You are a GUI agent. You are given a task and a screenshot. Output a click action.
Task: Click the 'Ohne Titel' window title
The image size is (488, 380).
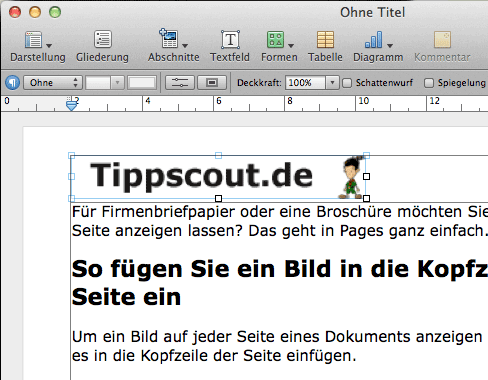[x=372, y=13]
